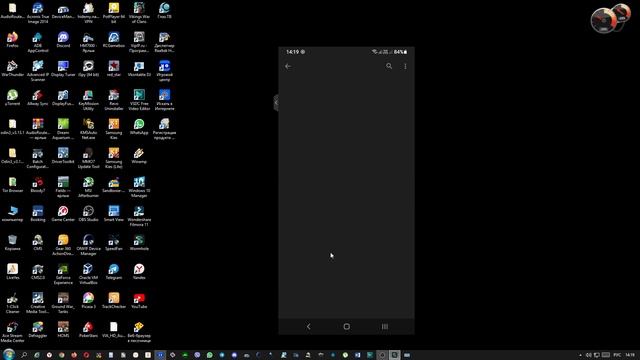Select the ONVIF Device Manager shortcut
The image size is (640, 360).
(x=89, y=245)
